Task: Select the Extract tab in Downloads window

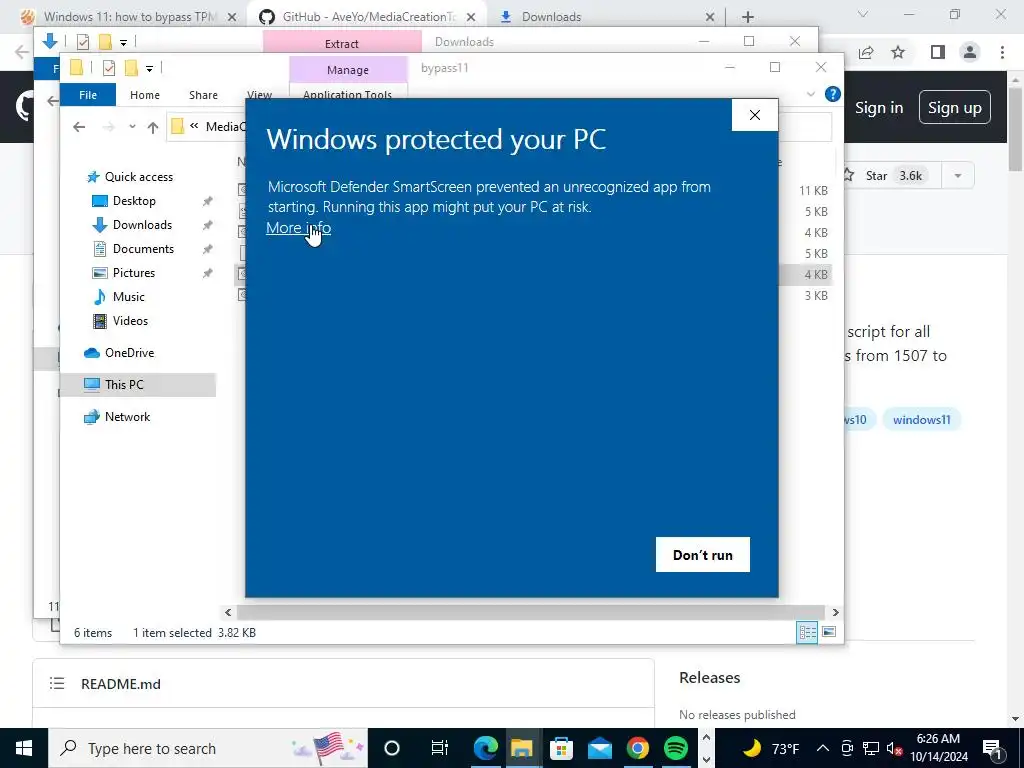Action: [x=342, y=44]
